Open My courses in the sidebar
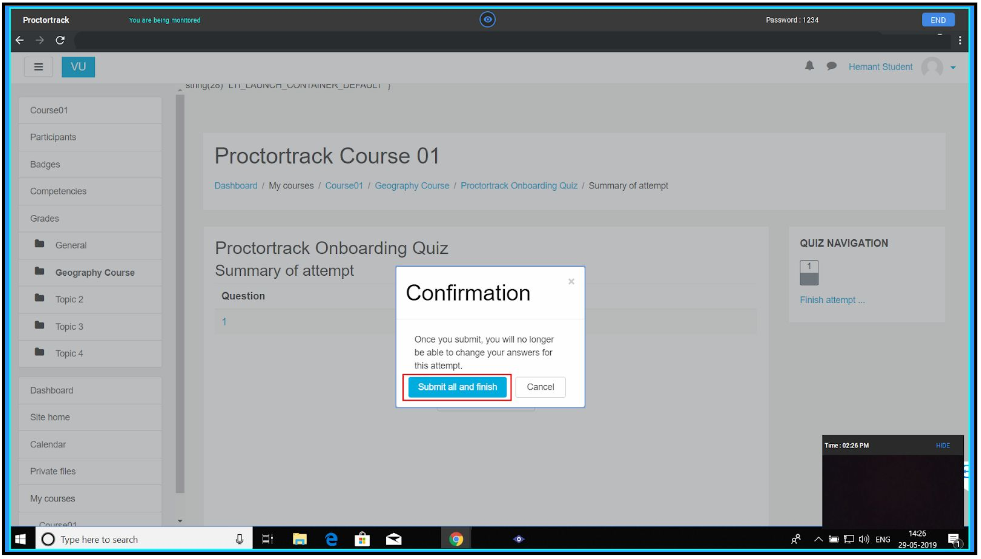Viewport: 981px width, 559px height. 90,498
